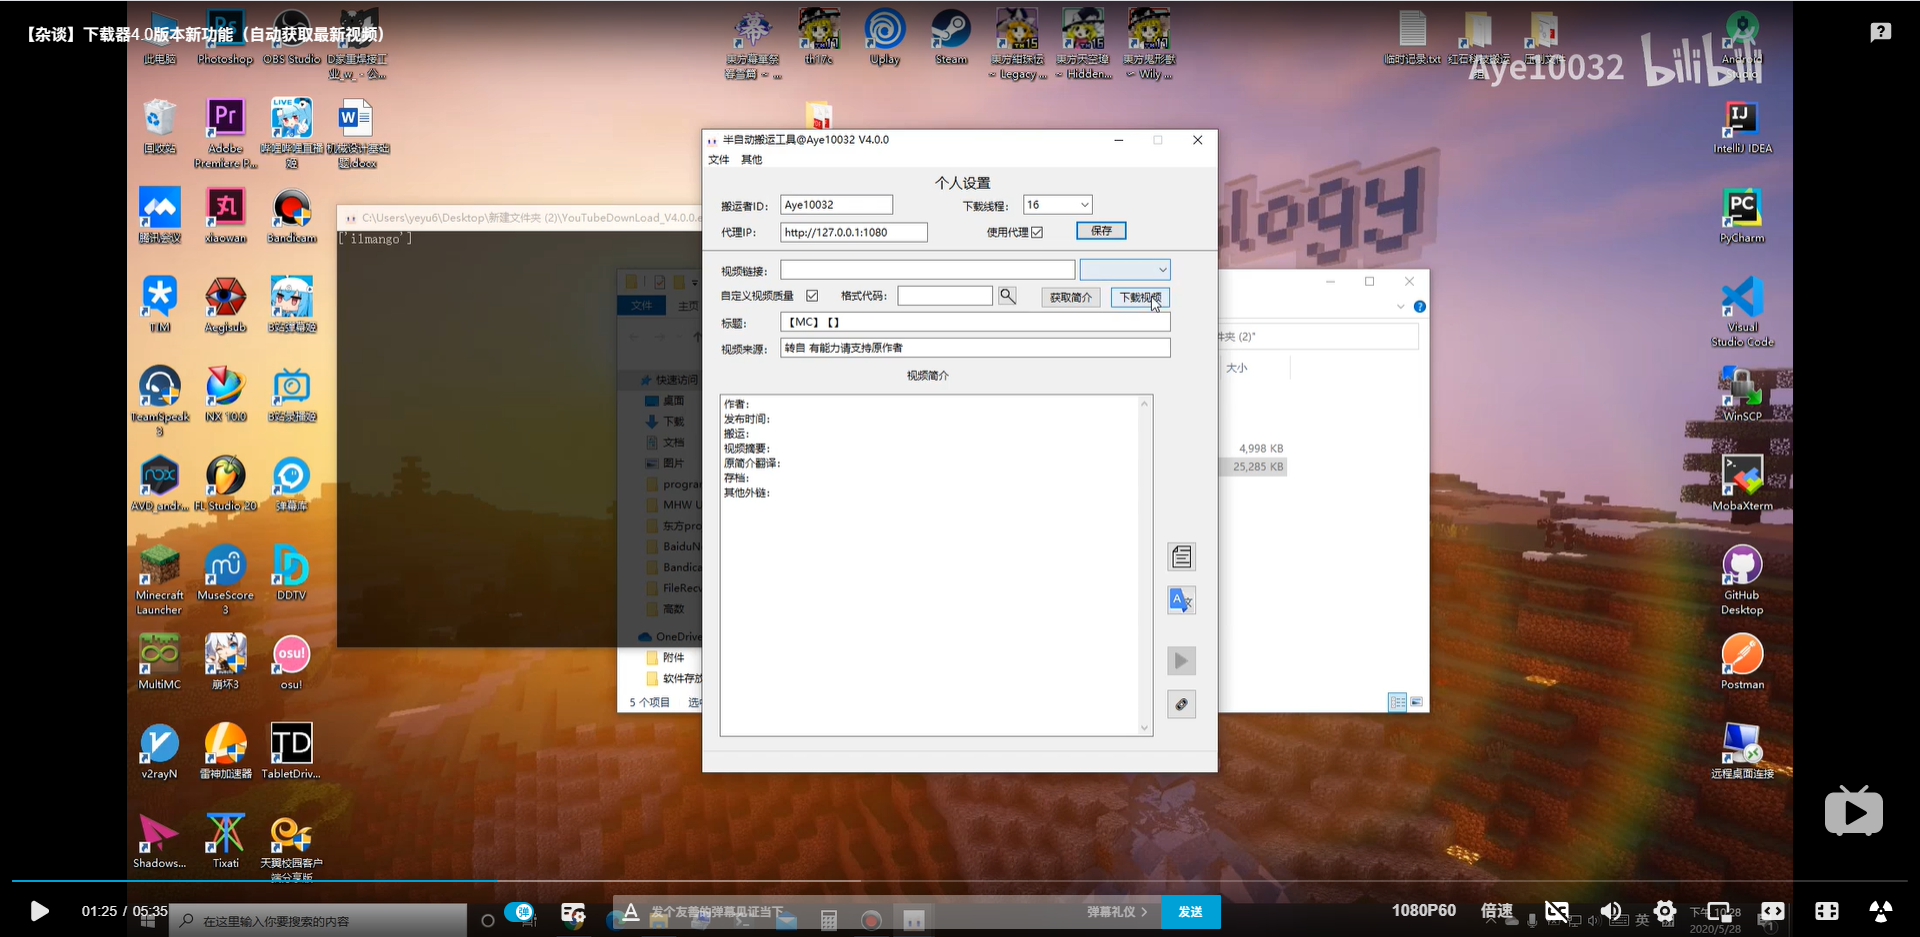This screenshot has height=937, width=1920.
Task: Open danmaku font style 'A' icon
Action: 630,911
